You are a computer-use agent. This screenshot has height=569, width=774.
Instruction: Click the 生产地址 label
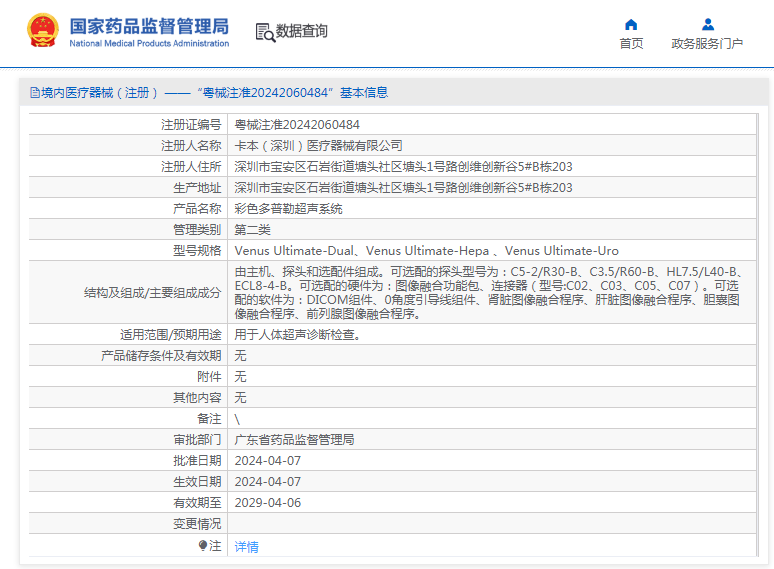point(197,188)
